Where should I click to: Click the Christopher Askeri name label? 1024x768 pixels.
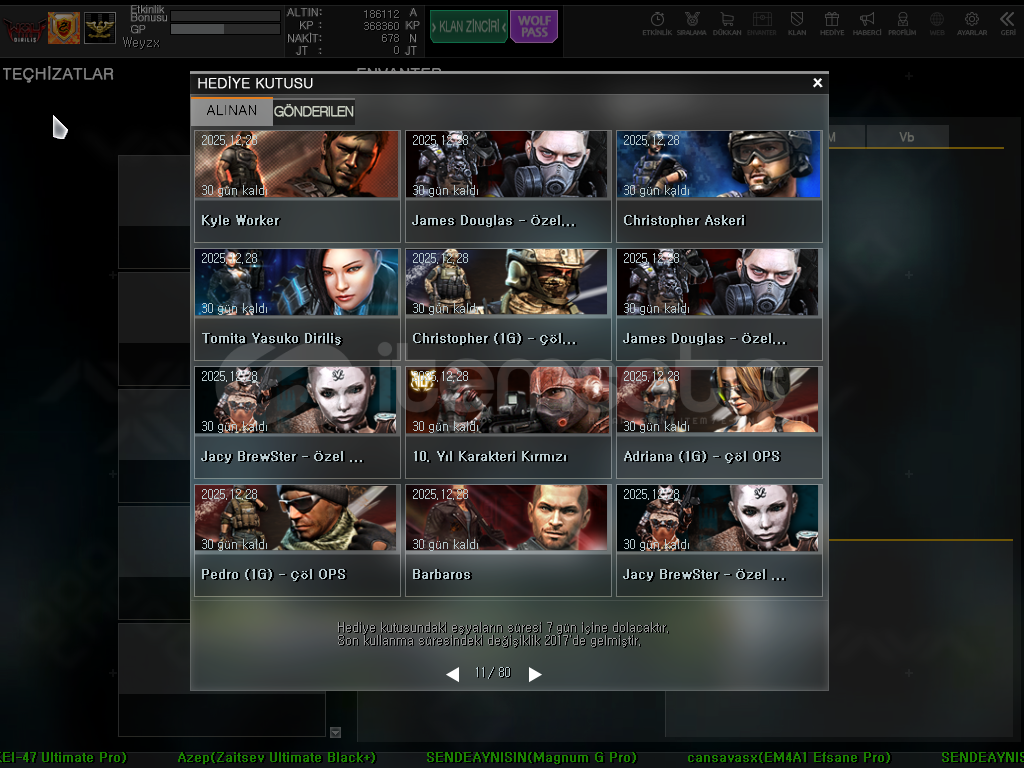[x=684, y=221]
